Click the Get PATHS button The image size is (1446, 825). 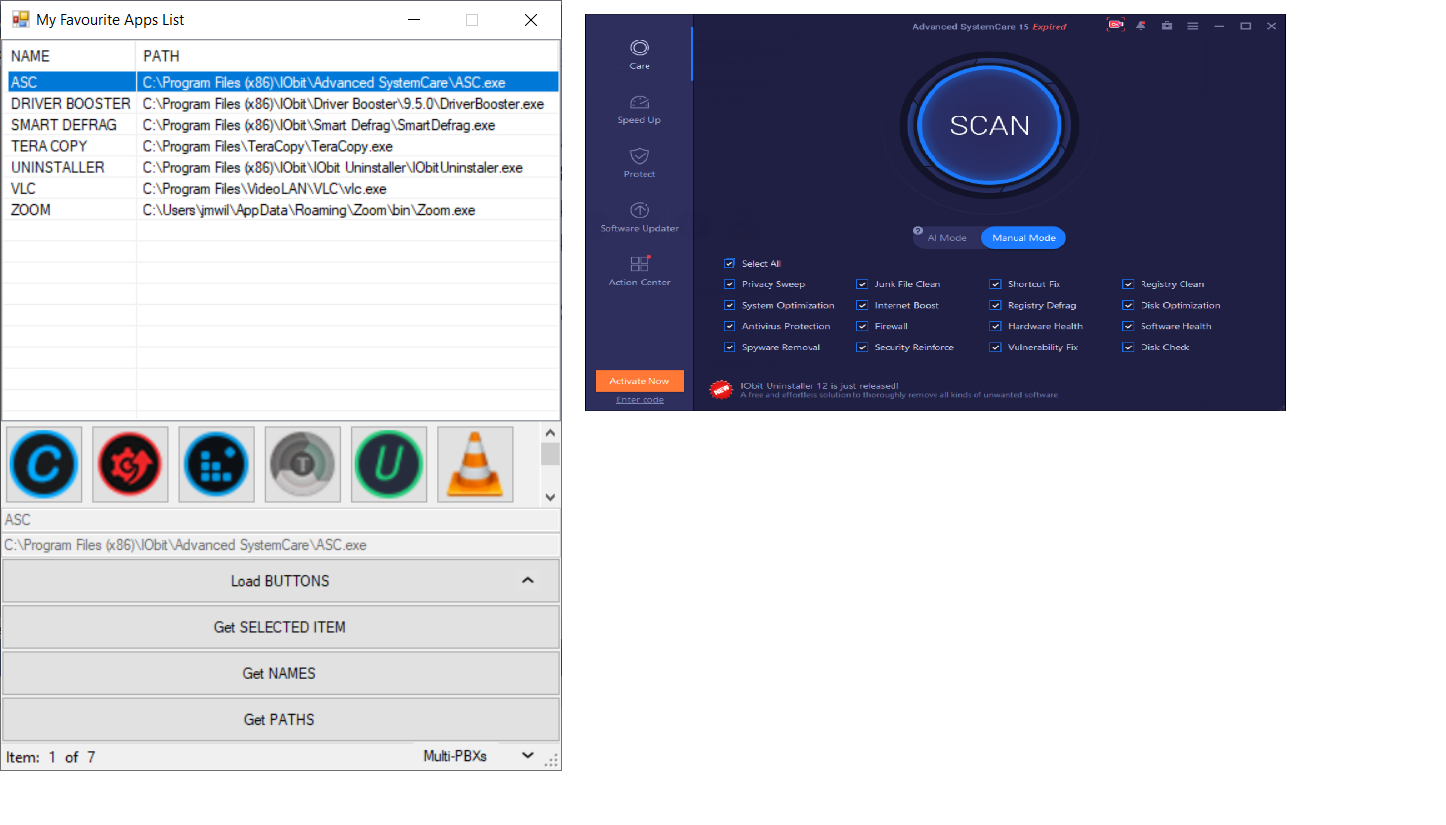coord(281,719)
